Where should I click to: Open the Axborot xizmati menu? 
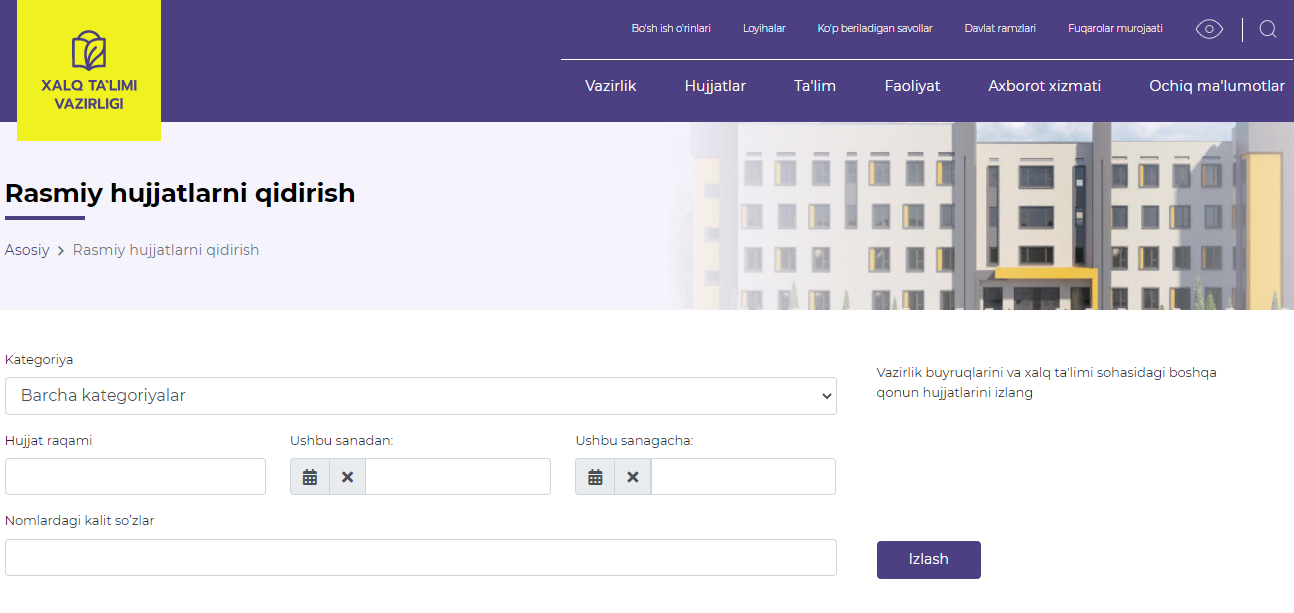pos(1044,86)
